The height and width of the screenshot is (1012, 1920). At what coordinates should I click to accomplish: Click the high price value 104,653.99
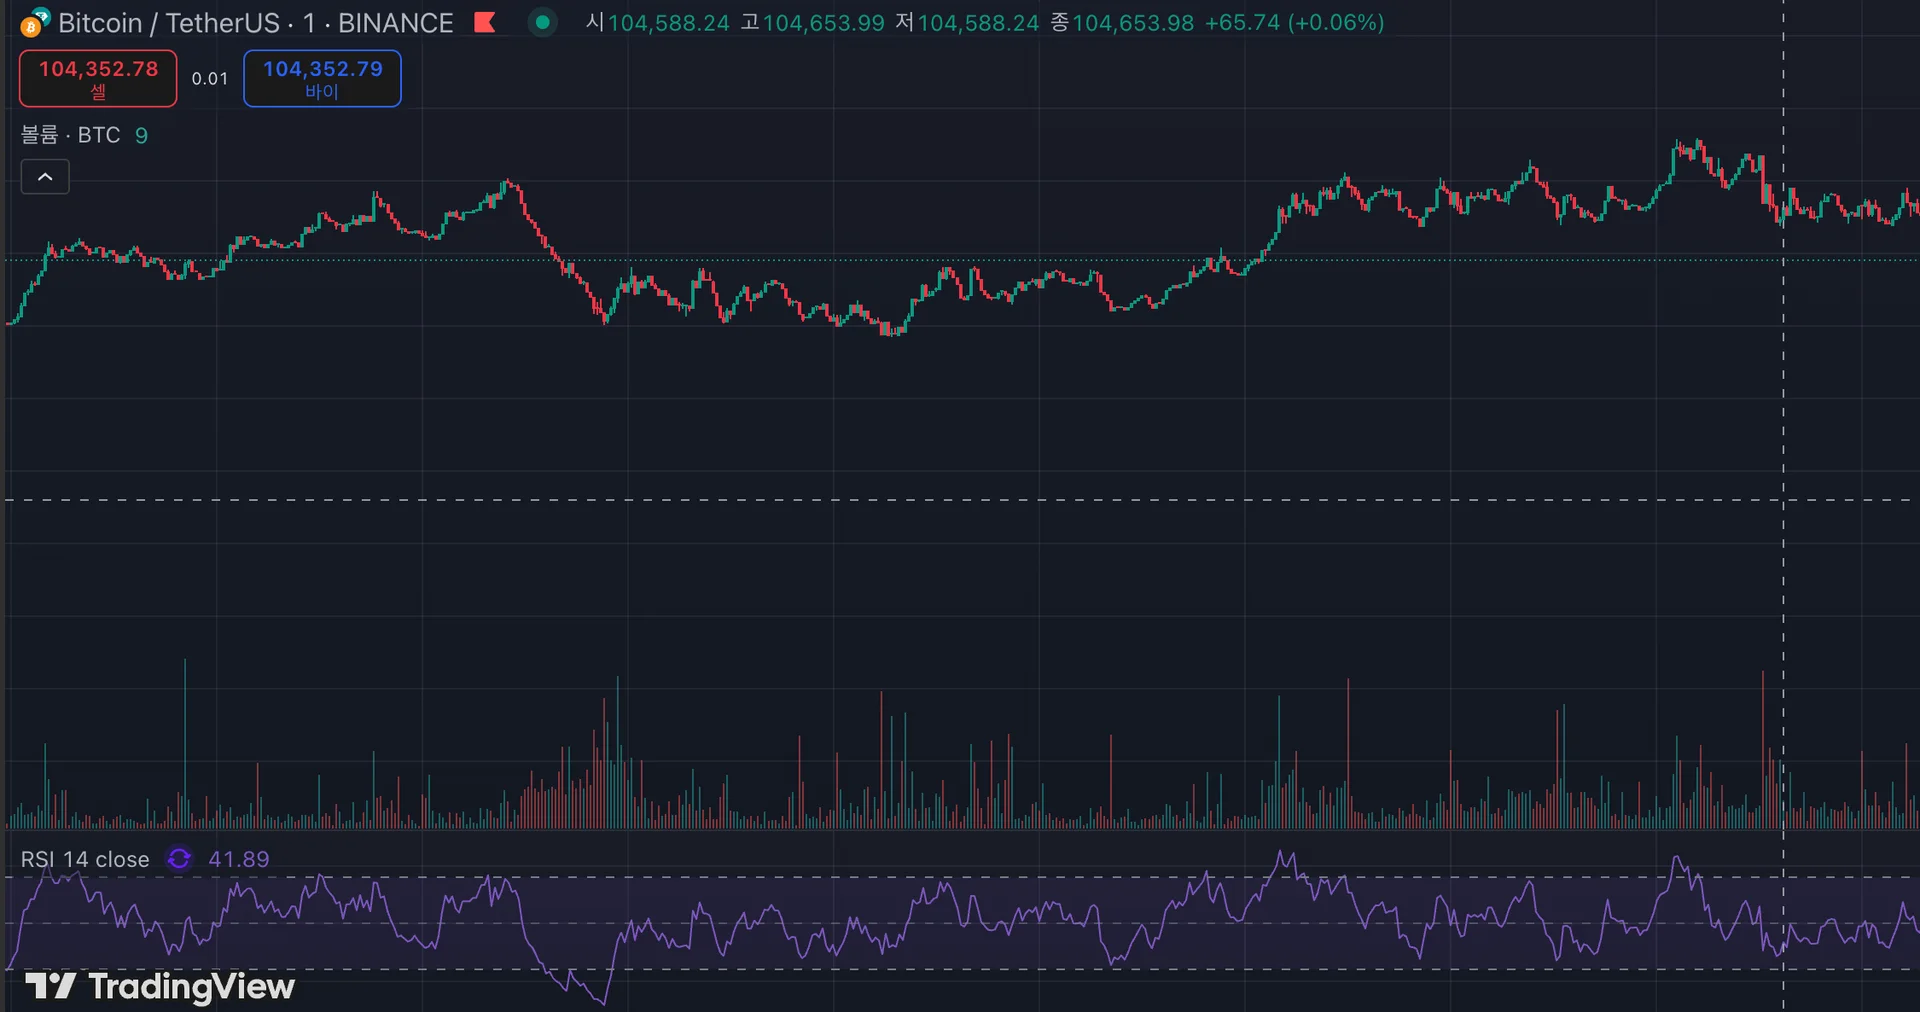click(x=824, y=22)
